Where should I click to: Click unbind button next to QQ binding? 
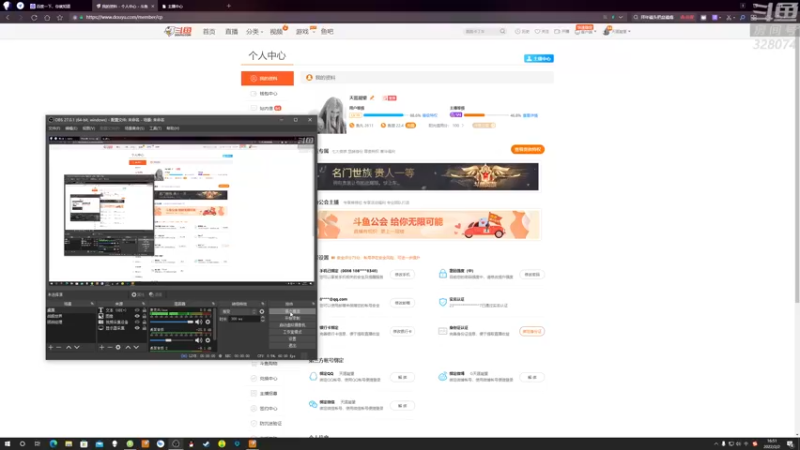(x=402, y=377)
